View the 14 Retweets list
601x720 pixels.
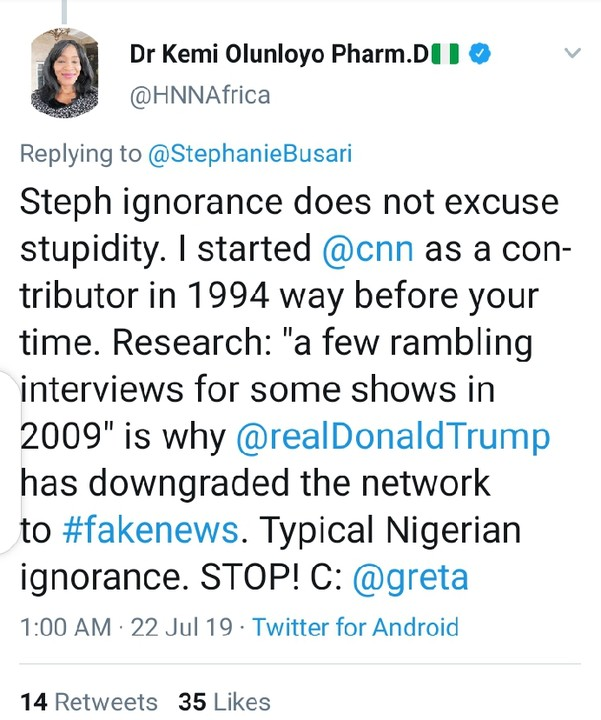(x=89, y=701)
